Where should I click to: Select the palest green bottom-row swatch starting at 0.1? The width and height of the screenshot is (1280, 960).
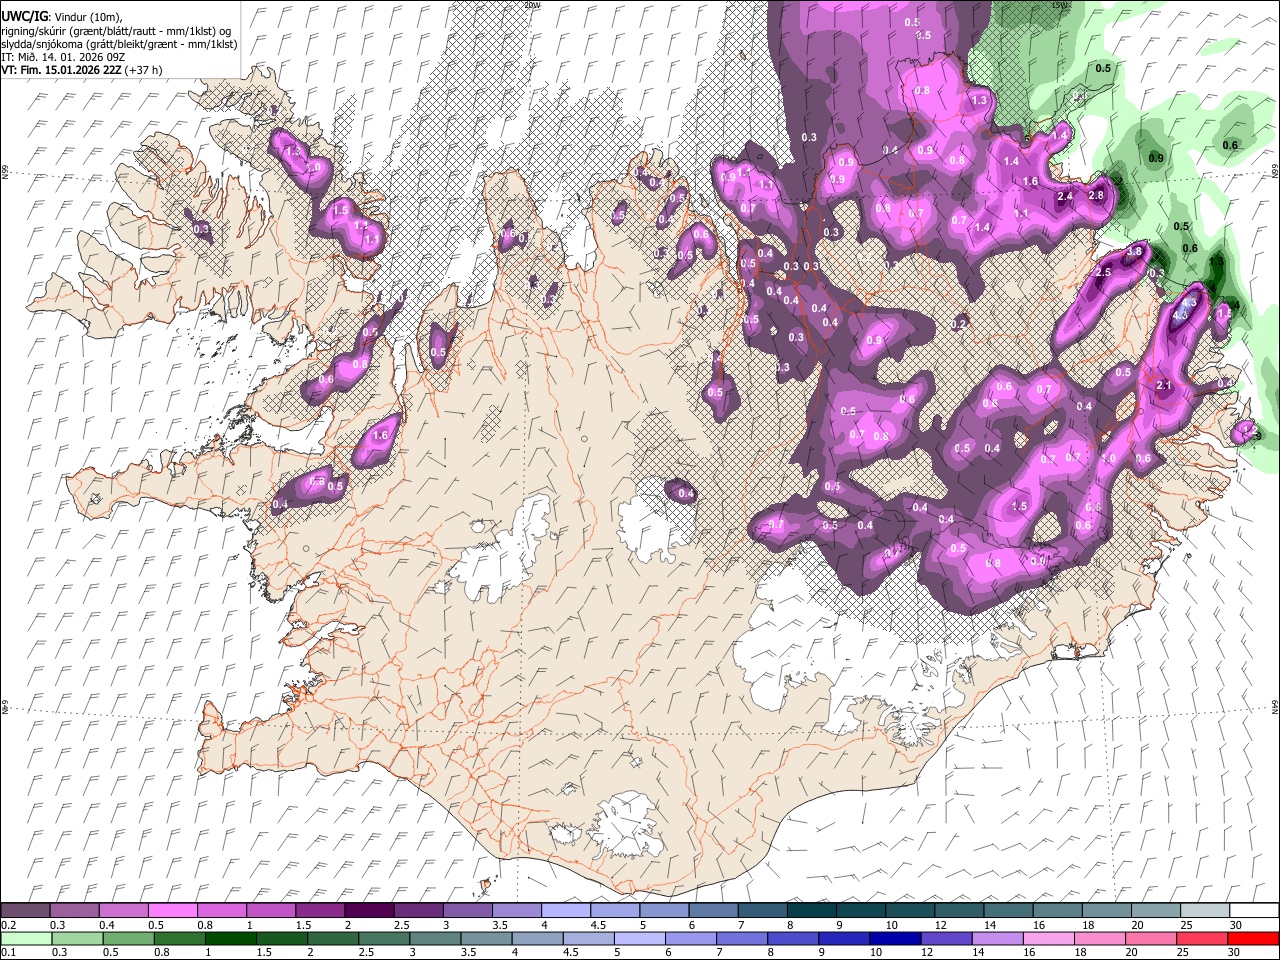pos(25,938)
